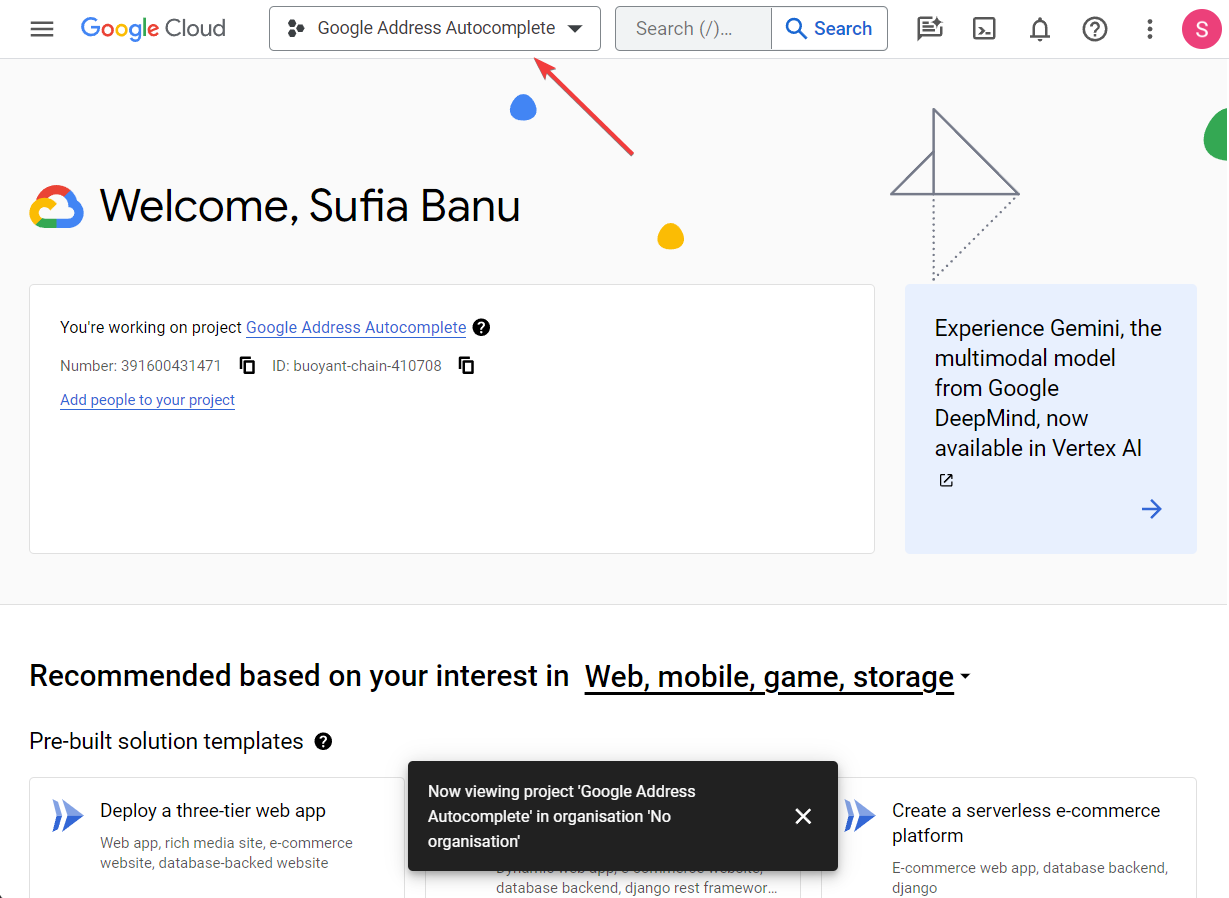Click the Number: 391600431471 text
The image size is (1229, 898).
coord(141,366)
